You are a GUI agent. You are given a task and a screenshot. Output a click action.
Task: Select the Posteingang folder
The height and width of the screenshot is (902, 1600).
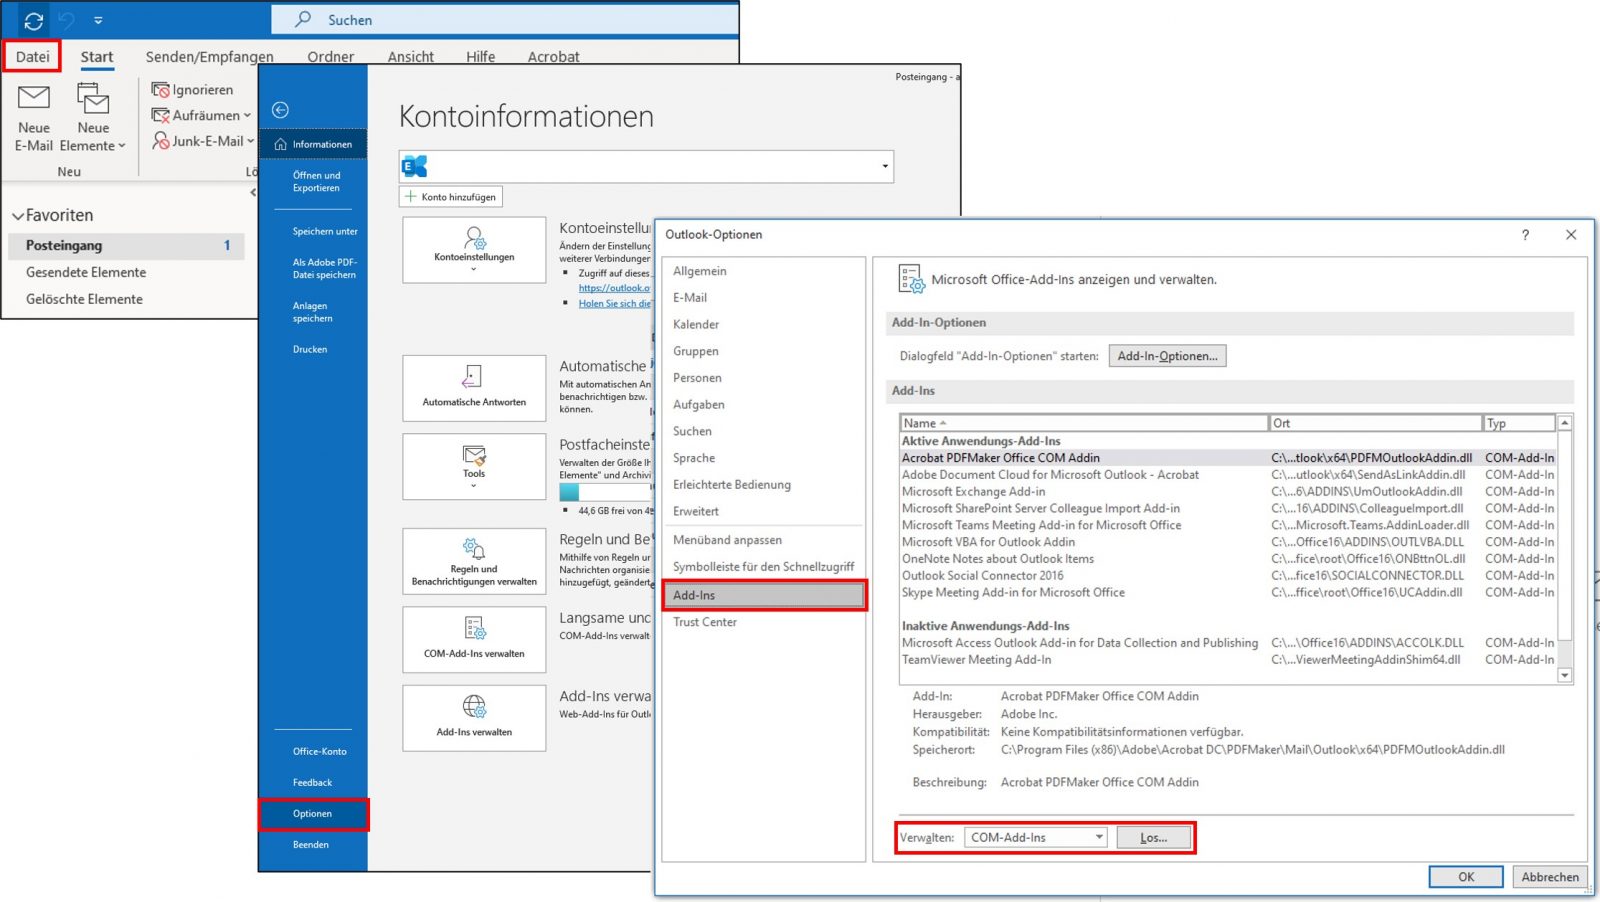[126, 245]
